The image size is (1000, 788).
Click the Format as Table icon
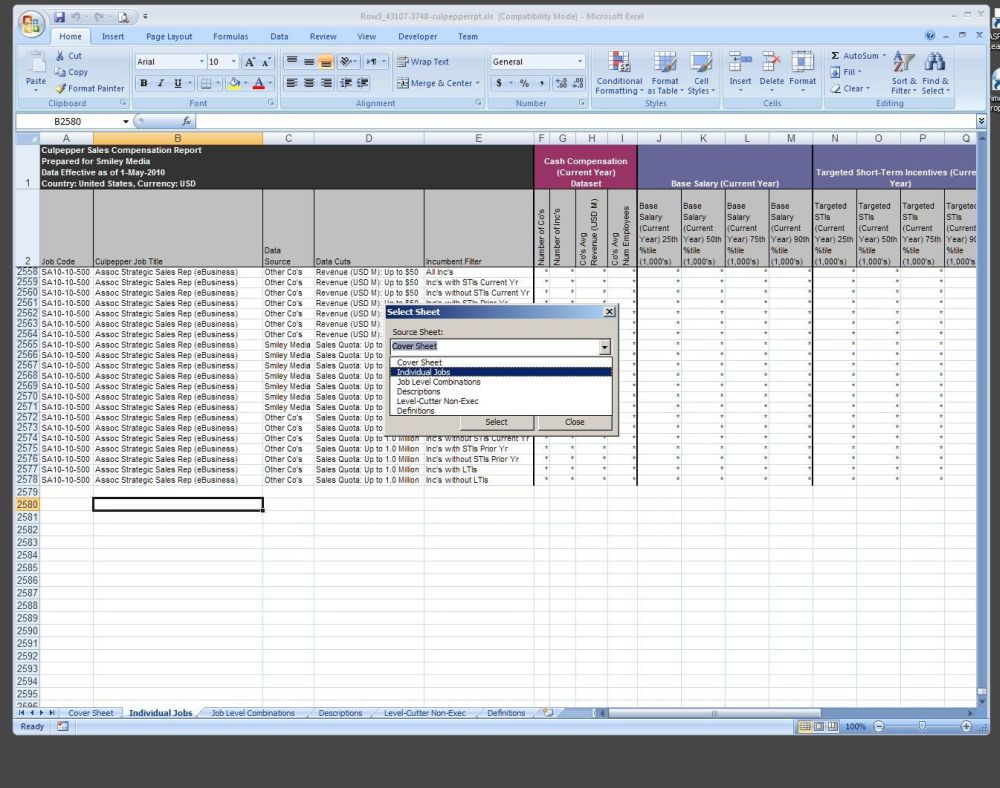665,63
